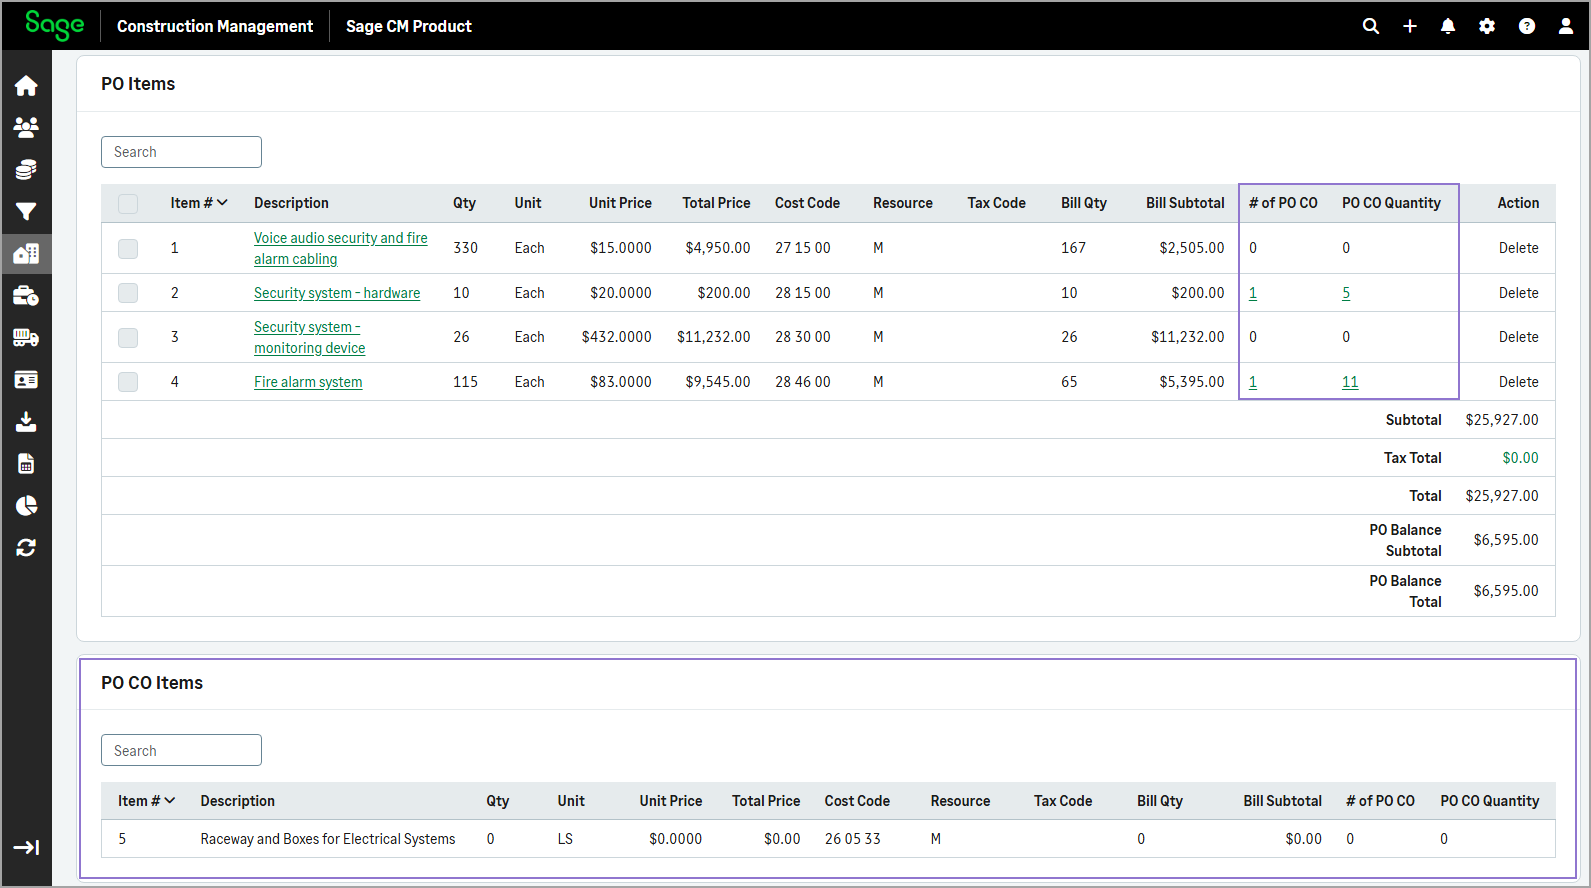This screenshot has width=1591, height=888.
Task: Delete the Security system - monitoring device item
Action: [x=1518, y=337]
